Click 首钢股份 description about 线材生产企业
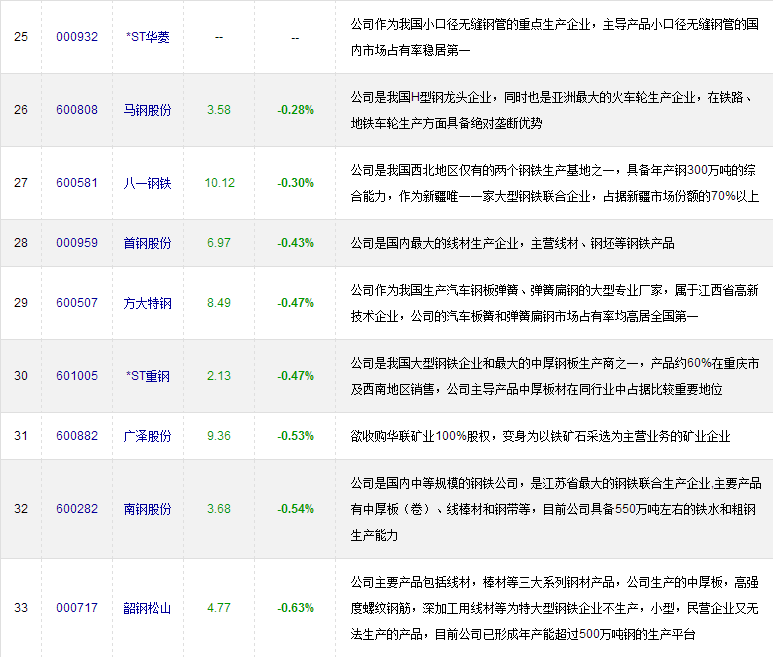The width and height of the screenshot is (773, 657). (512, 243)
